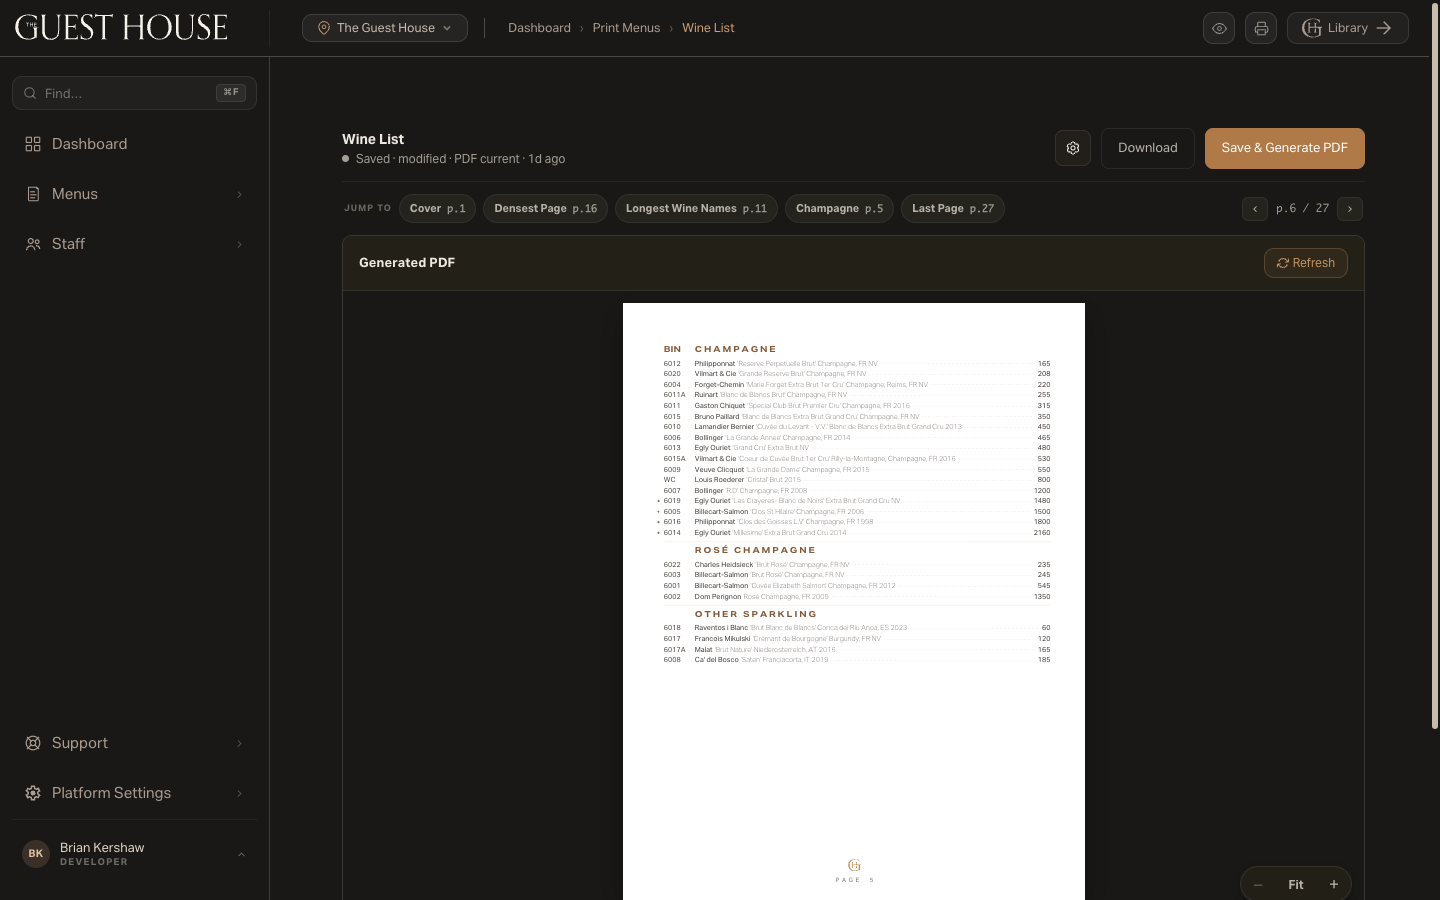Jump to Longest Wine Names p.11
This screenshot has height=900, width=1440.
click(696, 208)
